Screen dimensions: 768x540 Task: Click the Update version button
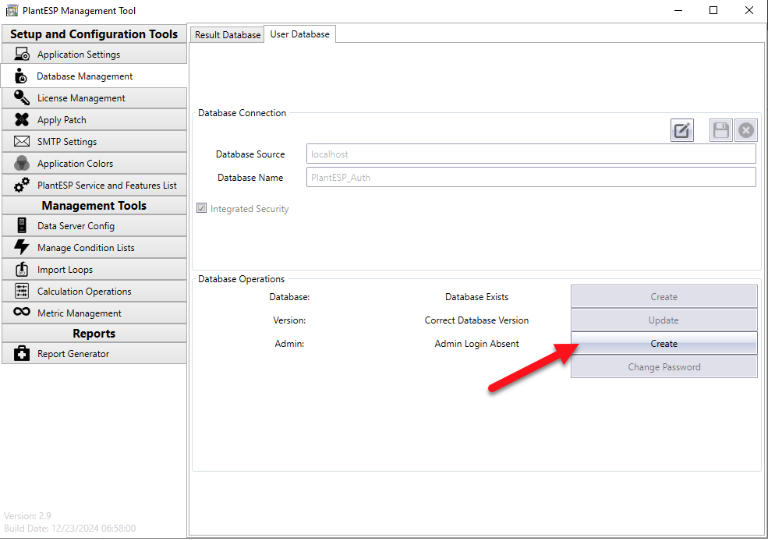[664, 320]
